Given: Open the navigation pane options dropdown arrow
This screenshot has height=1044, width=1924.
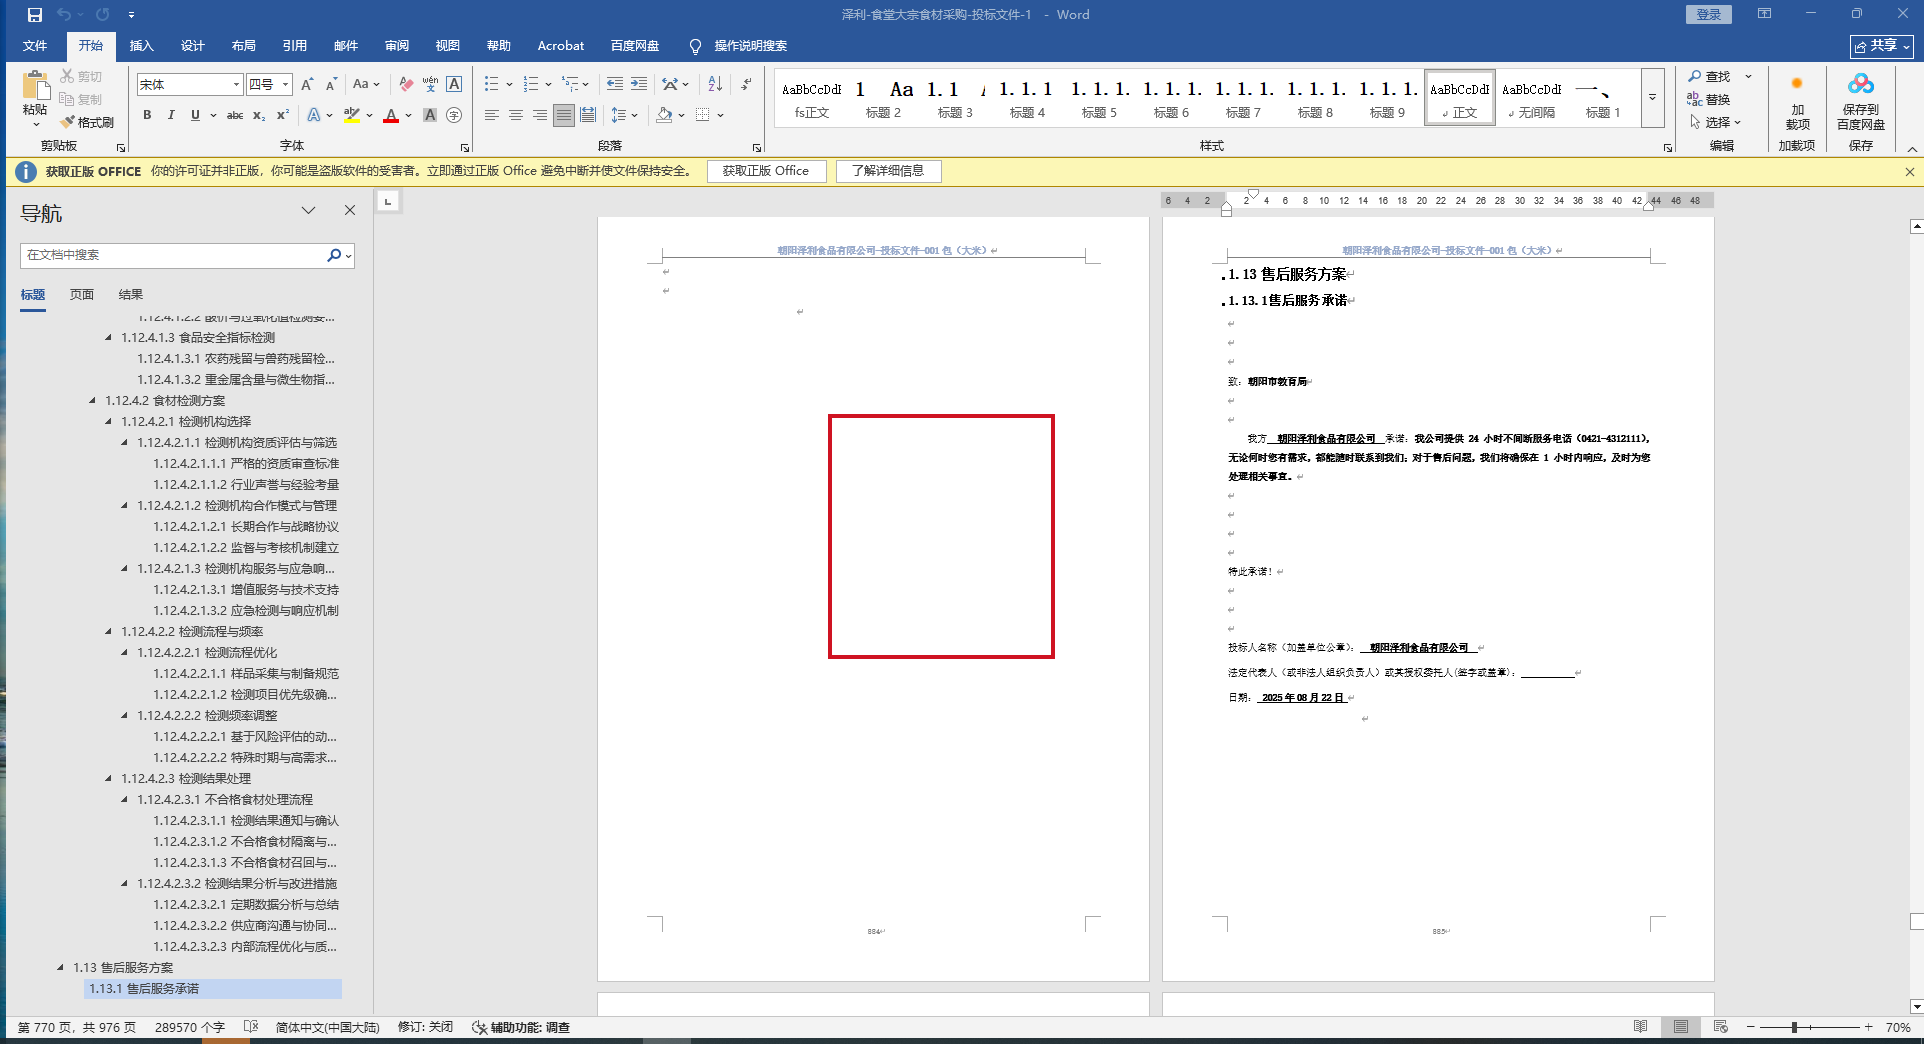Looking at the screenshot, I should (x=308, y=210).
